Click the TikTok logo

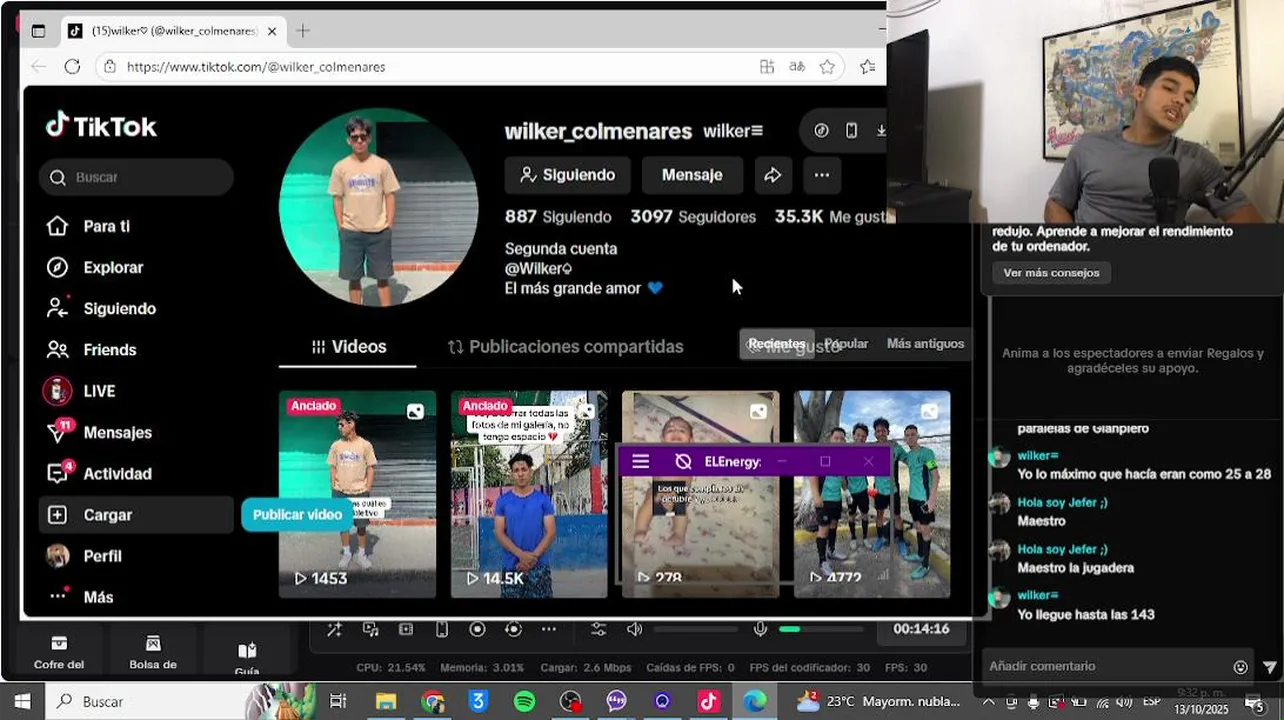coord(101,126)
